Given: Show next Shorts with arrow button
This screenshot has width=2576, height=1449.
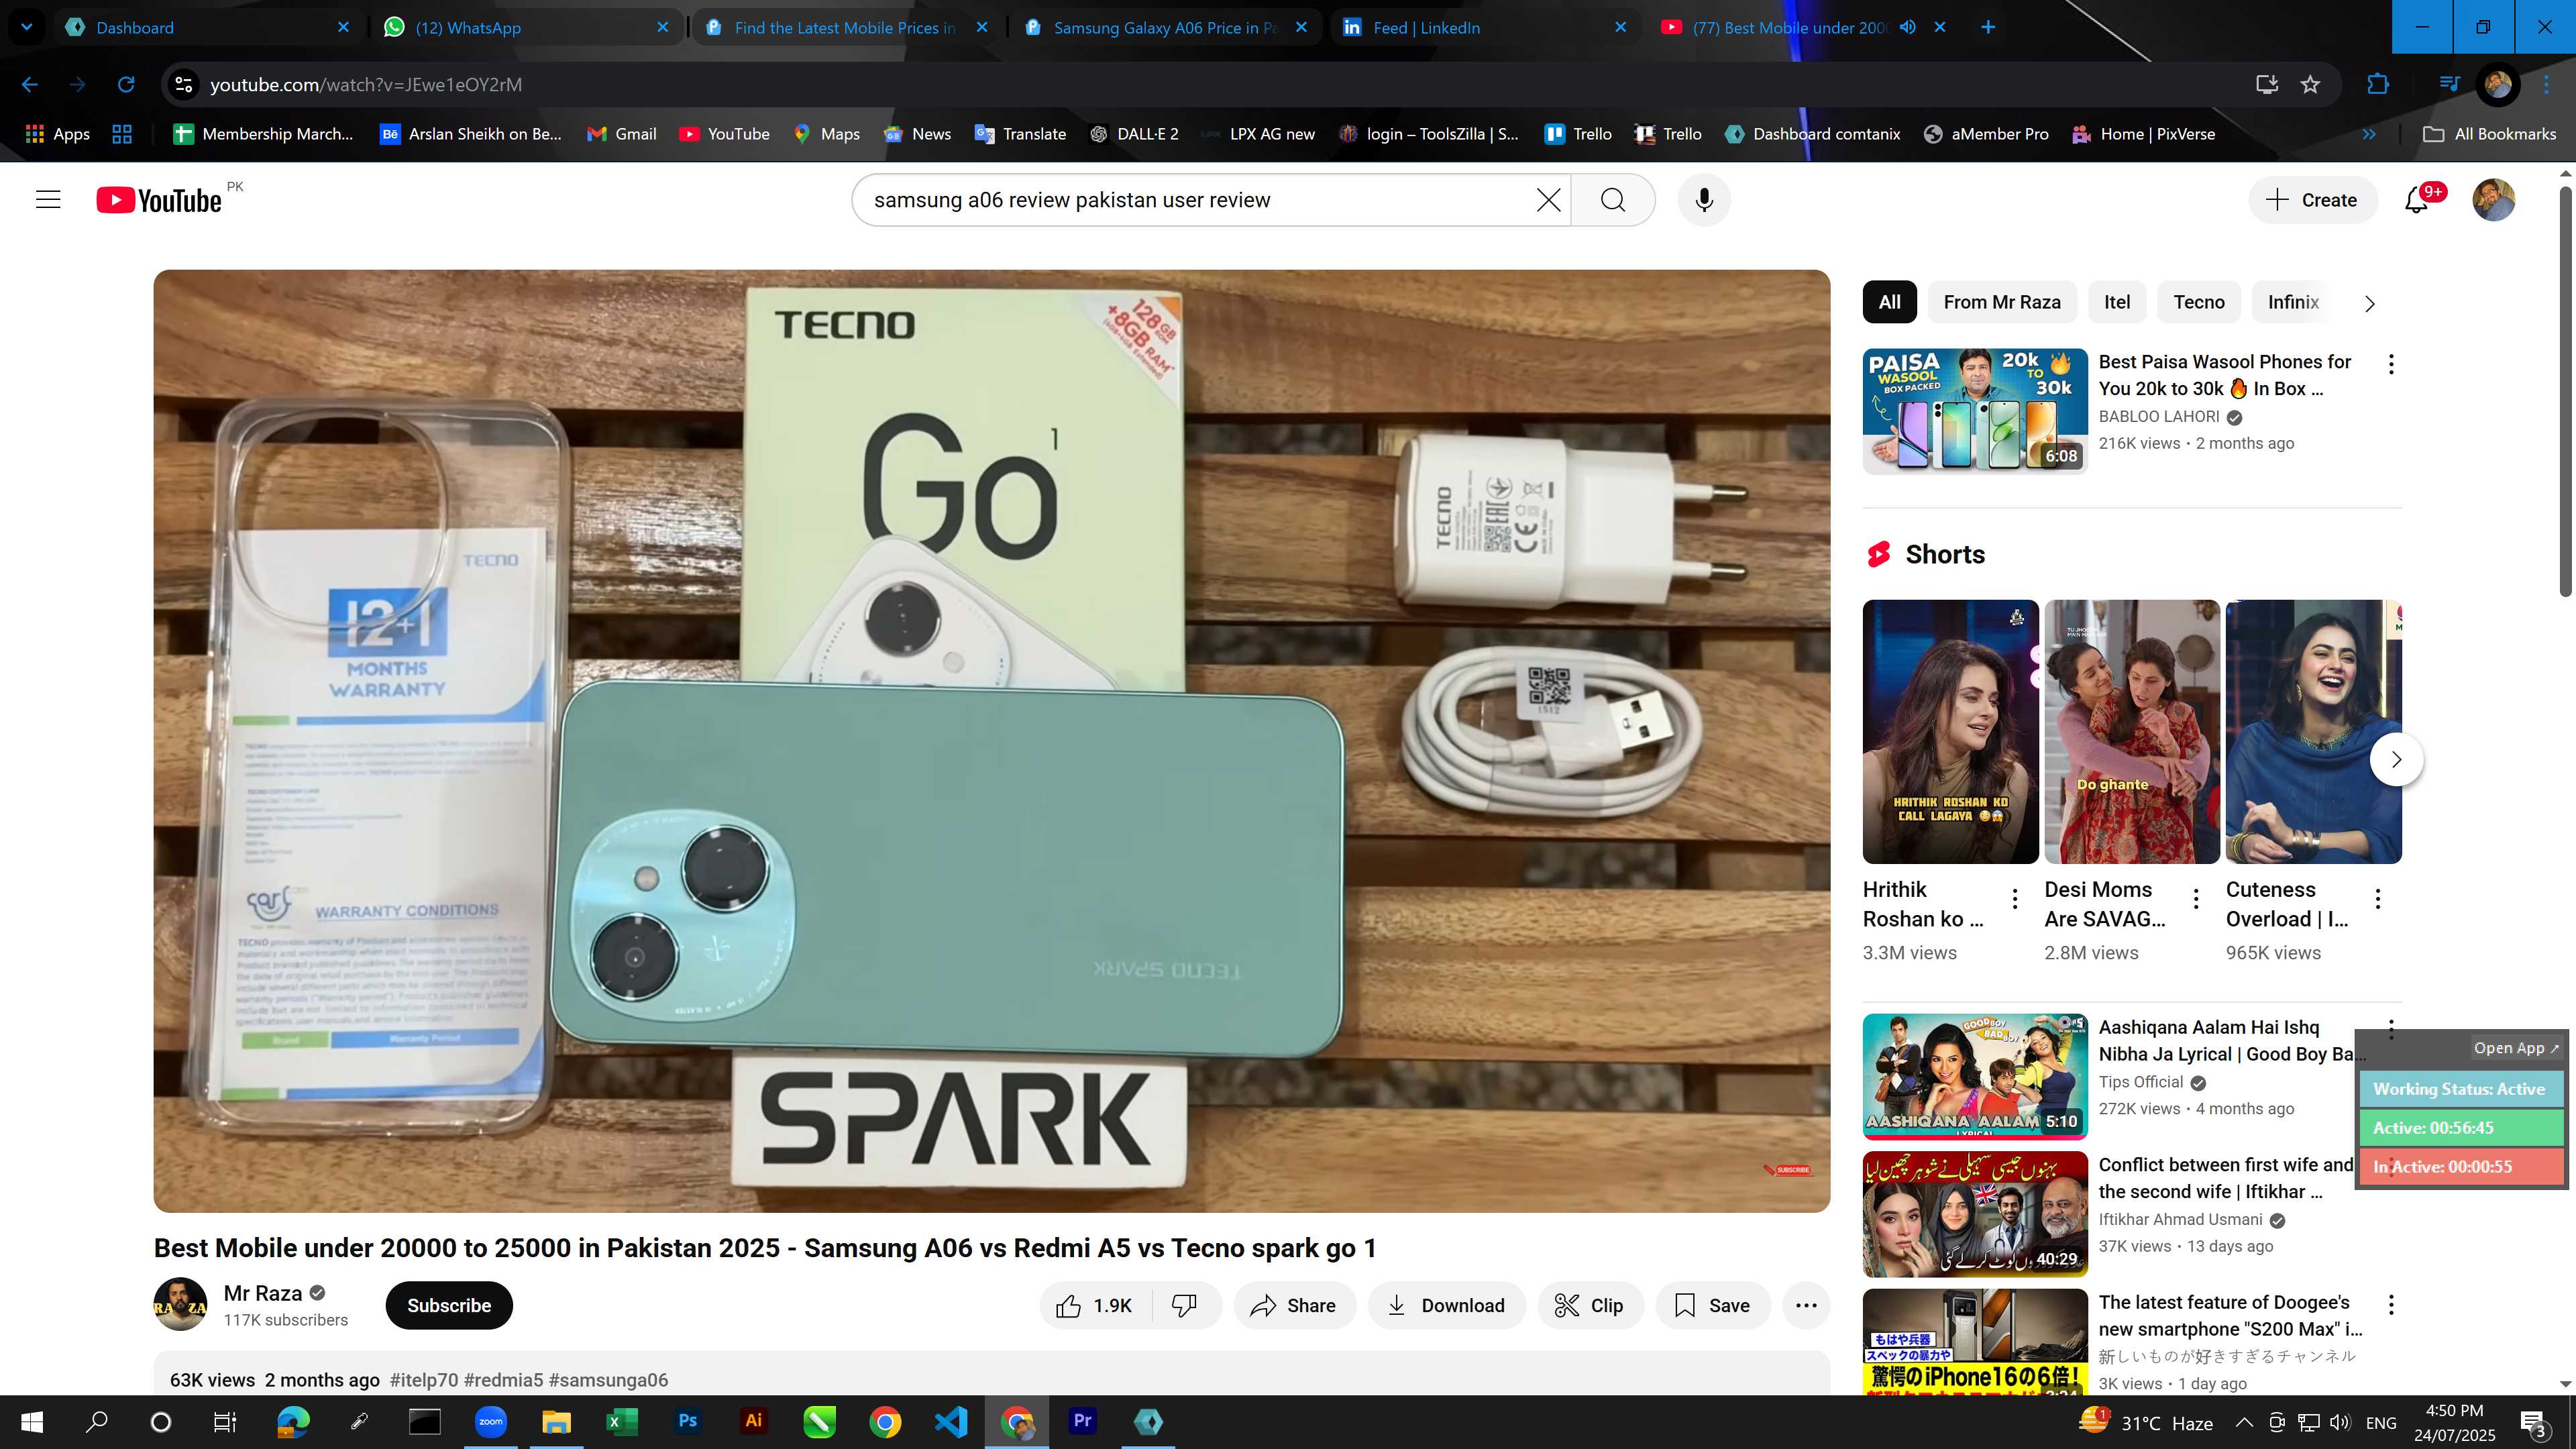Looking at the screenshot, I should [x=2396, y=760].
